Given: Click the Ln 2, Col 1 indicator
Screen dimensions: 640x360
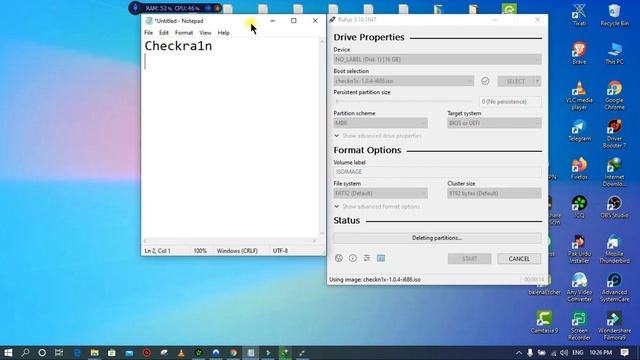Looking at the screenshot, I should [158, 251].
